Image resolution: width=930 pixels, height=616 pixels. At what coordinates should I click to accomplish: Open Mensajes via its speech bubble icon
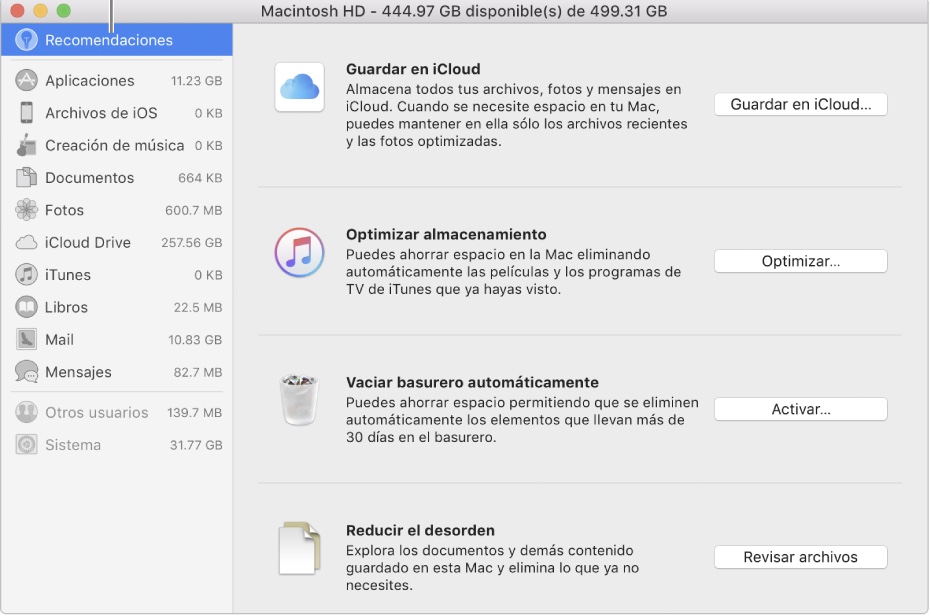click(24, 371)
